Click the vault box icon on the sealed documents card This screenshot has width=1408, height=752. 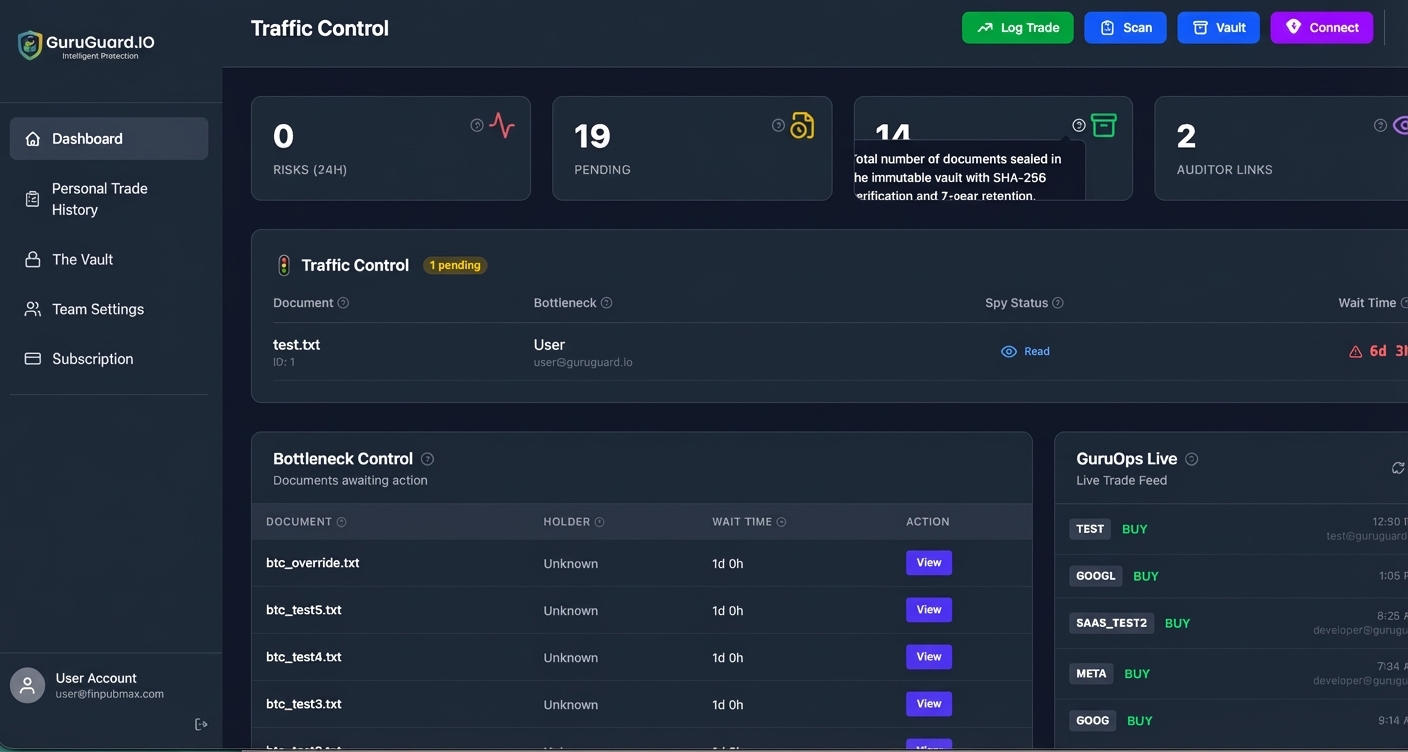click(x=1102, y=125)
